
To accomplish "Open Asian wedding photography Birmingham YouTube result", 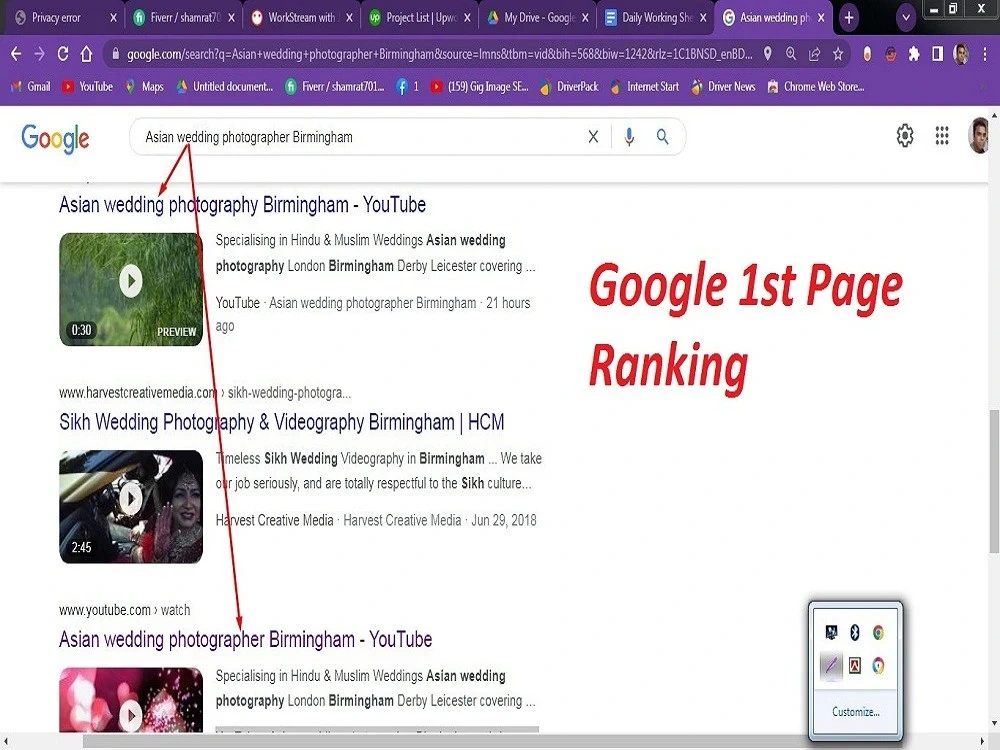I will (242, 205).
